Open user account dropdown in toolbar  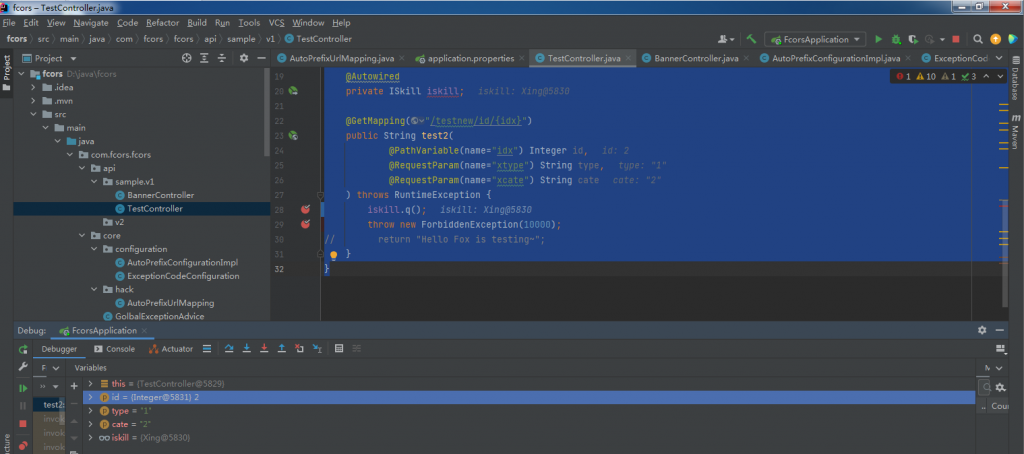click(726, 39)
